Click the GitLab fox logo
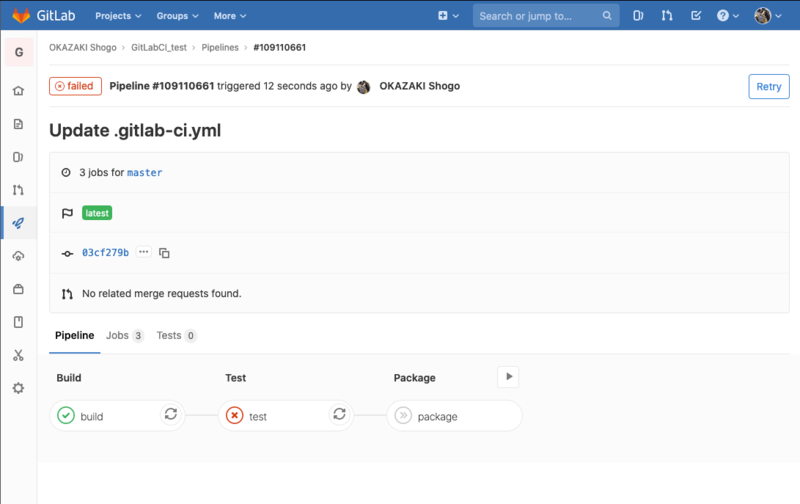800x504 pixels. tap(21, 15)
